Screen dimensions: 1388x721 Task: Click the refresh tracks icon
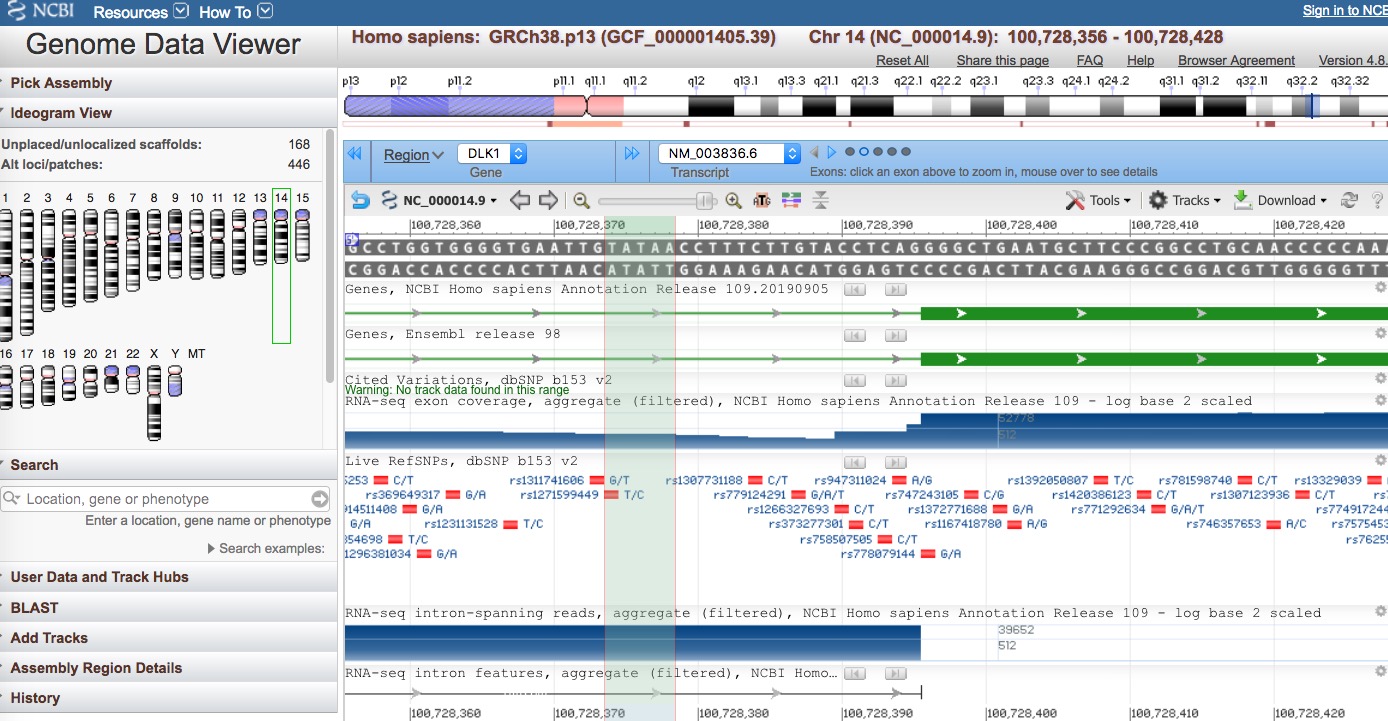coord(1349,200)
